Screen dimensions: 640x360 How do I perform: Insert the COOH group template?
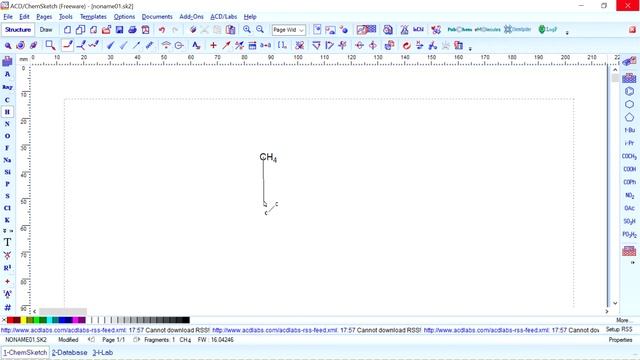(629, 169)
